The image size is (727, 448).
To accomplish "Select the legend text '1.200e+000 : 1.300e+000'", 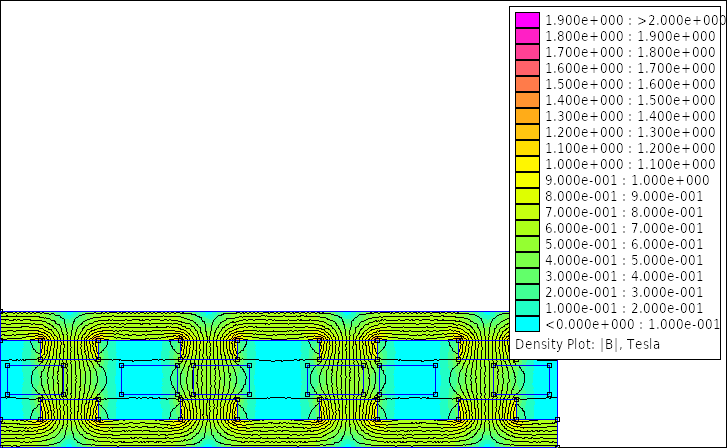I will (630, 132).
